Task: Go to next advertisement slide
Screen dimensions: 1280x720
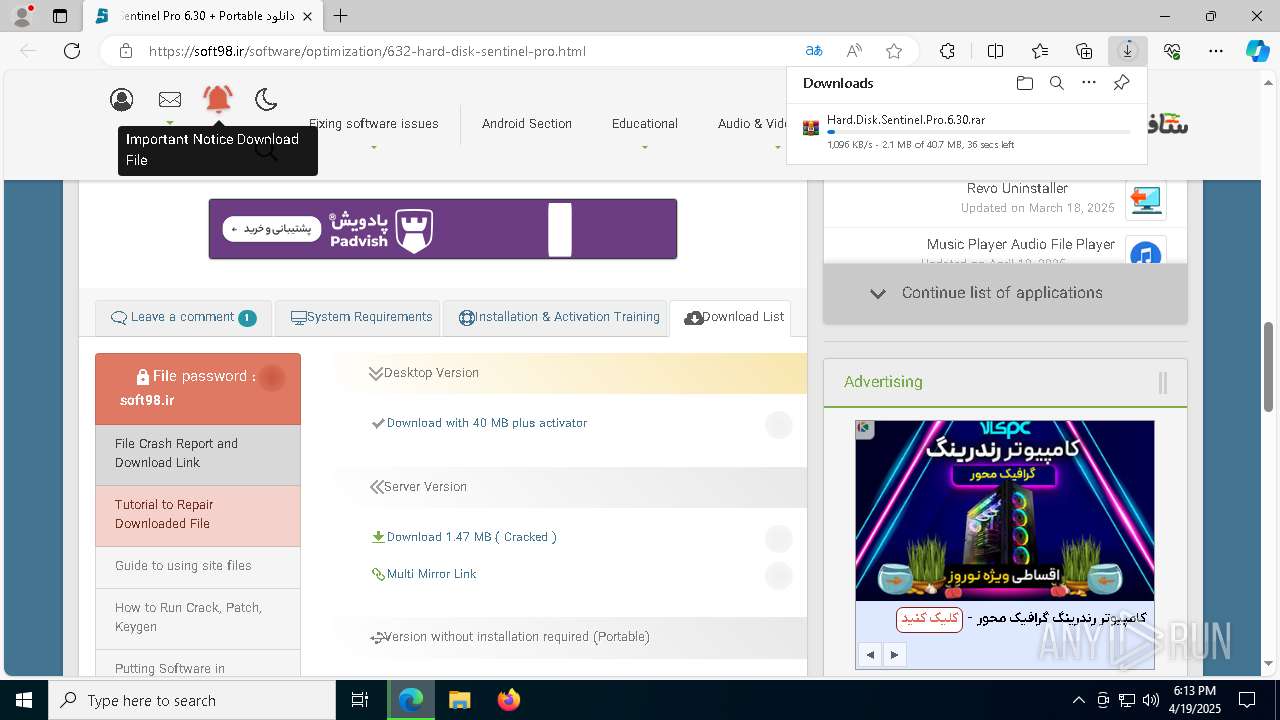Action: pos(894,655)
